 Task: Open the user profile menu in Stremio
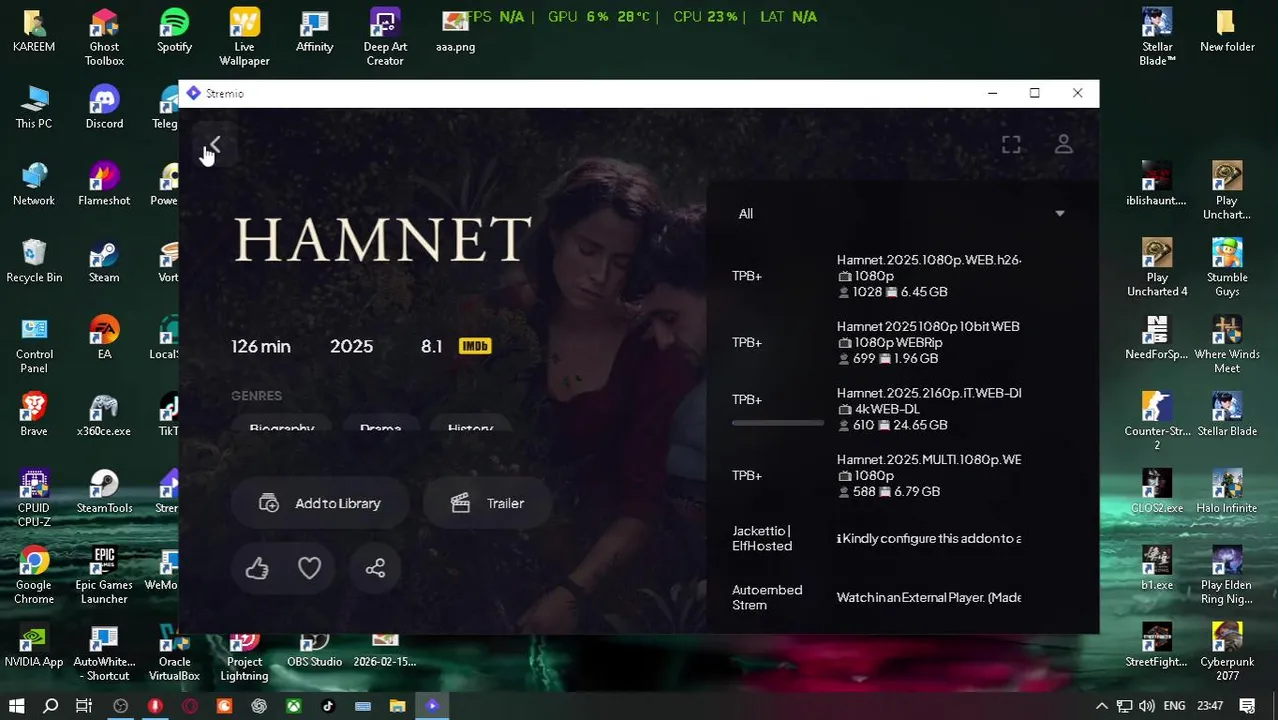[1063, 145]
